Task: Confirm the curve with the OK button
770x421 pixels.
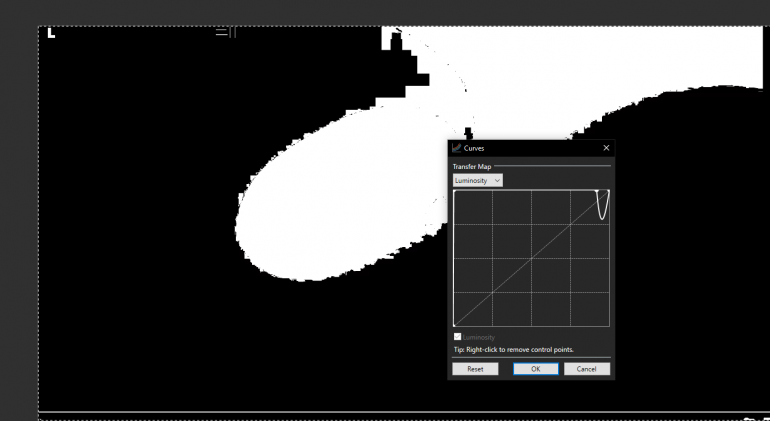Action: (x=535, y=369)
